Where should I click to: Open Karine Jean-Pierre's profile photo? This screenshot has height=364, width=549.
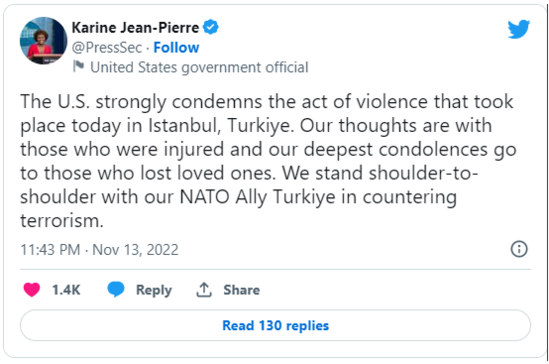(43, 41)
